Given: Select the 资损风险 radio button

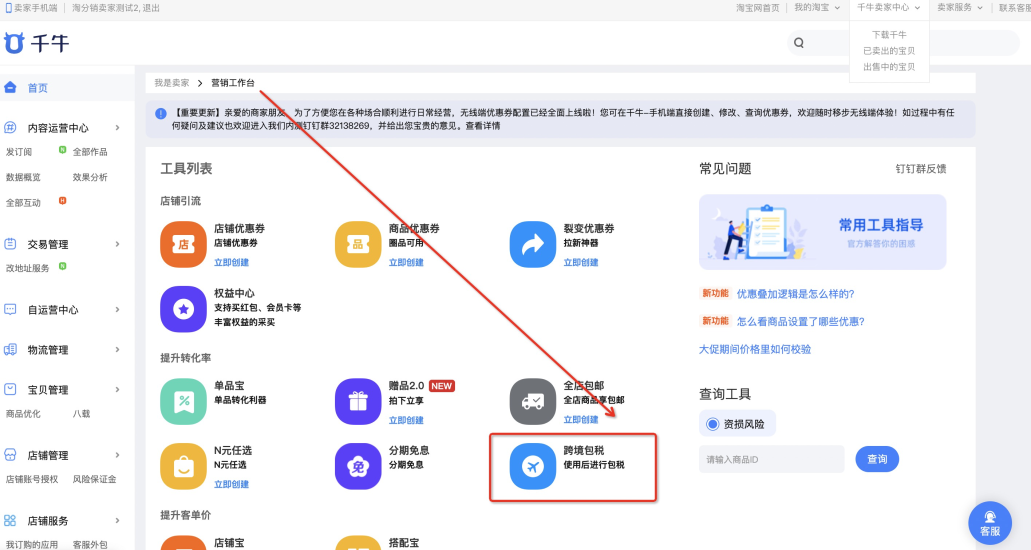Looking at the screenshot, I should [x=712, y=424].
